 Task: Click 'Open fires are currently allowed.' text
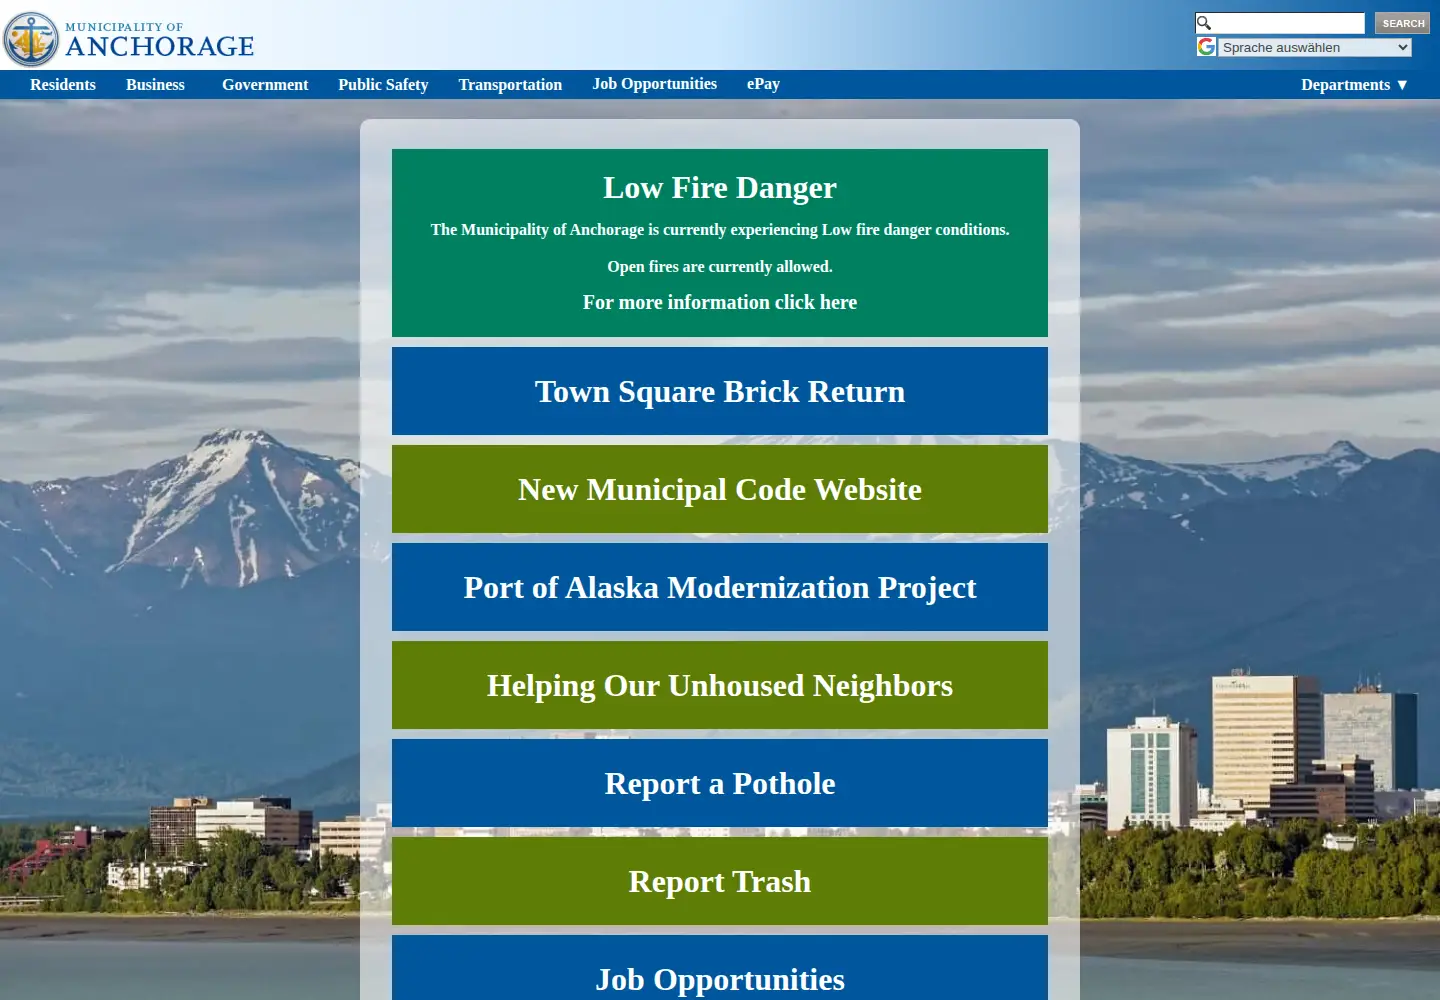coord(720,267)
